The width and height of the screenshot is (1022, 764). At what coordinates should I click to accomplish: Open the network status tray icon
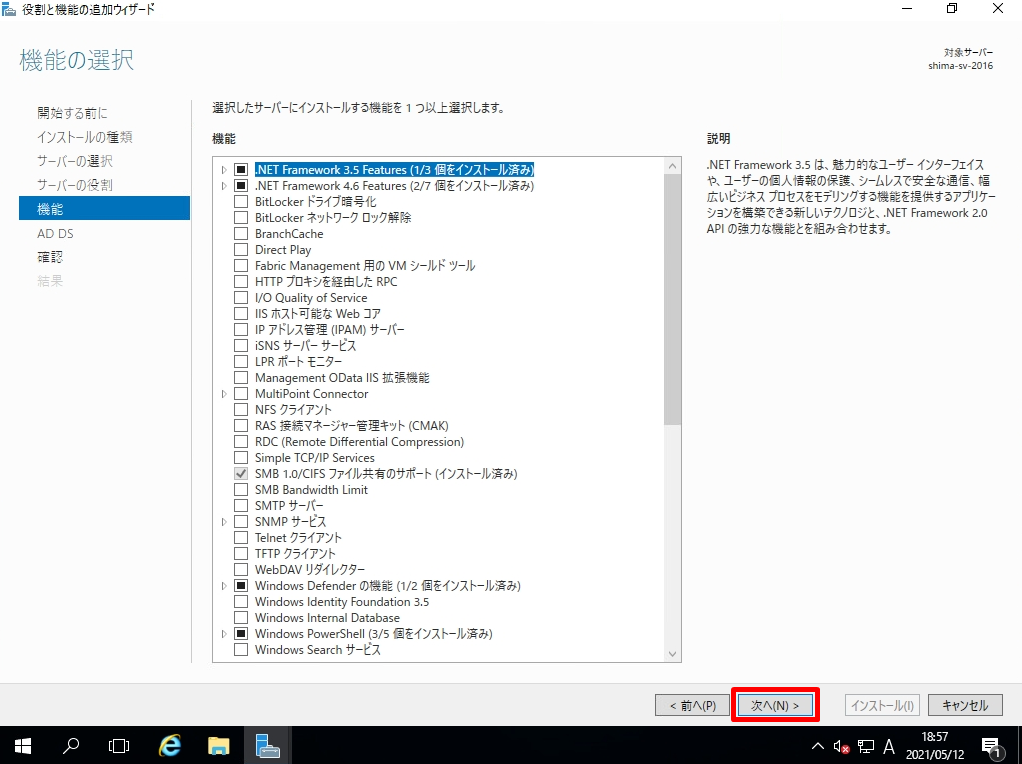pos(866,746)
